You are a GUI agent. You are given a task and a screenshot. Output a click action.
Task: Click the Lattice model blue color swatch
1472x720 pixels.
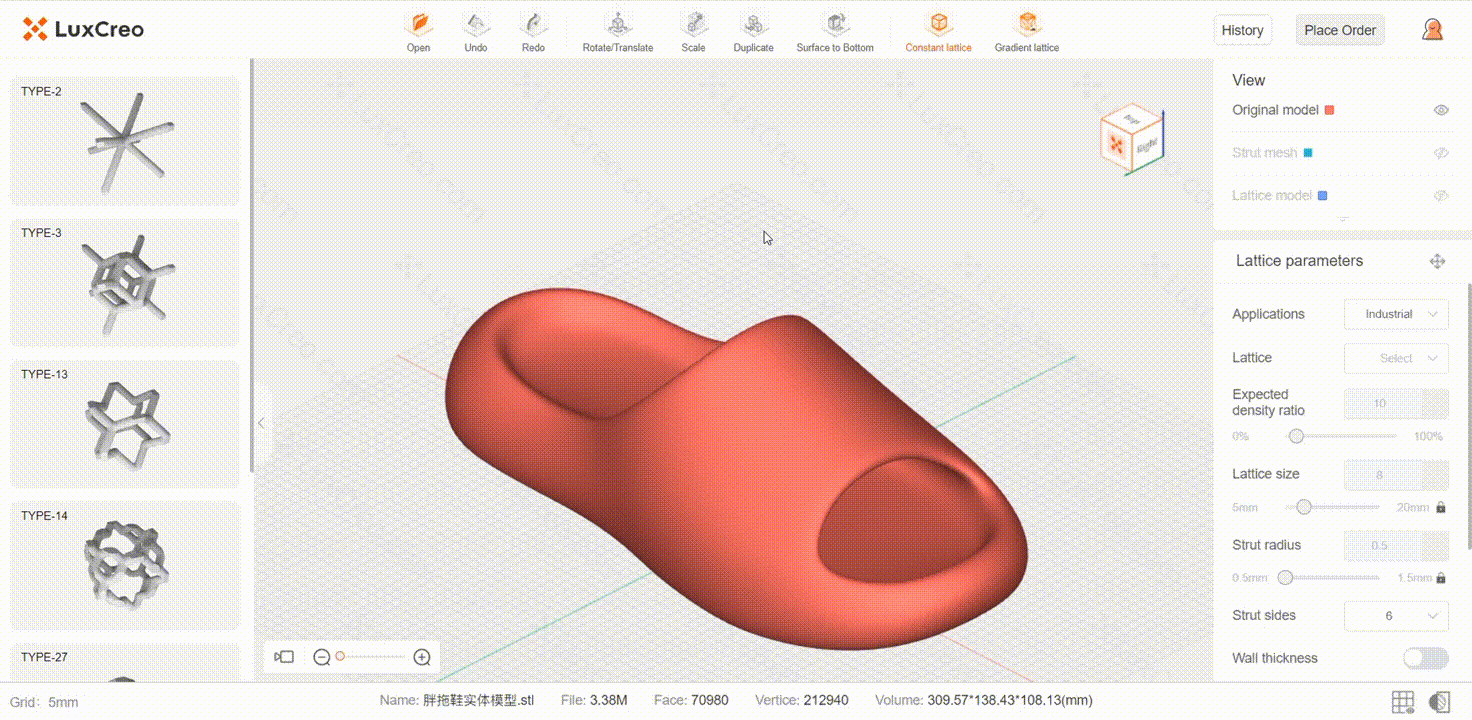[1322, 196]
